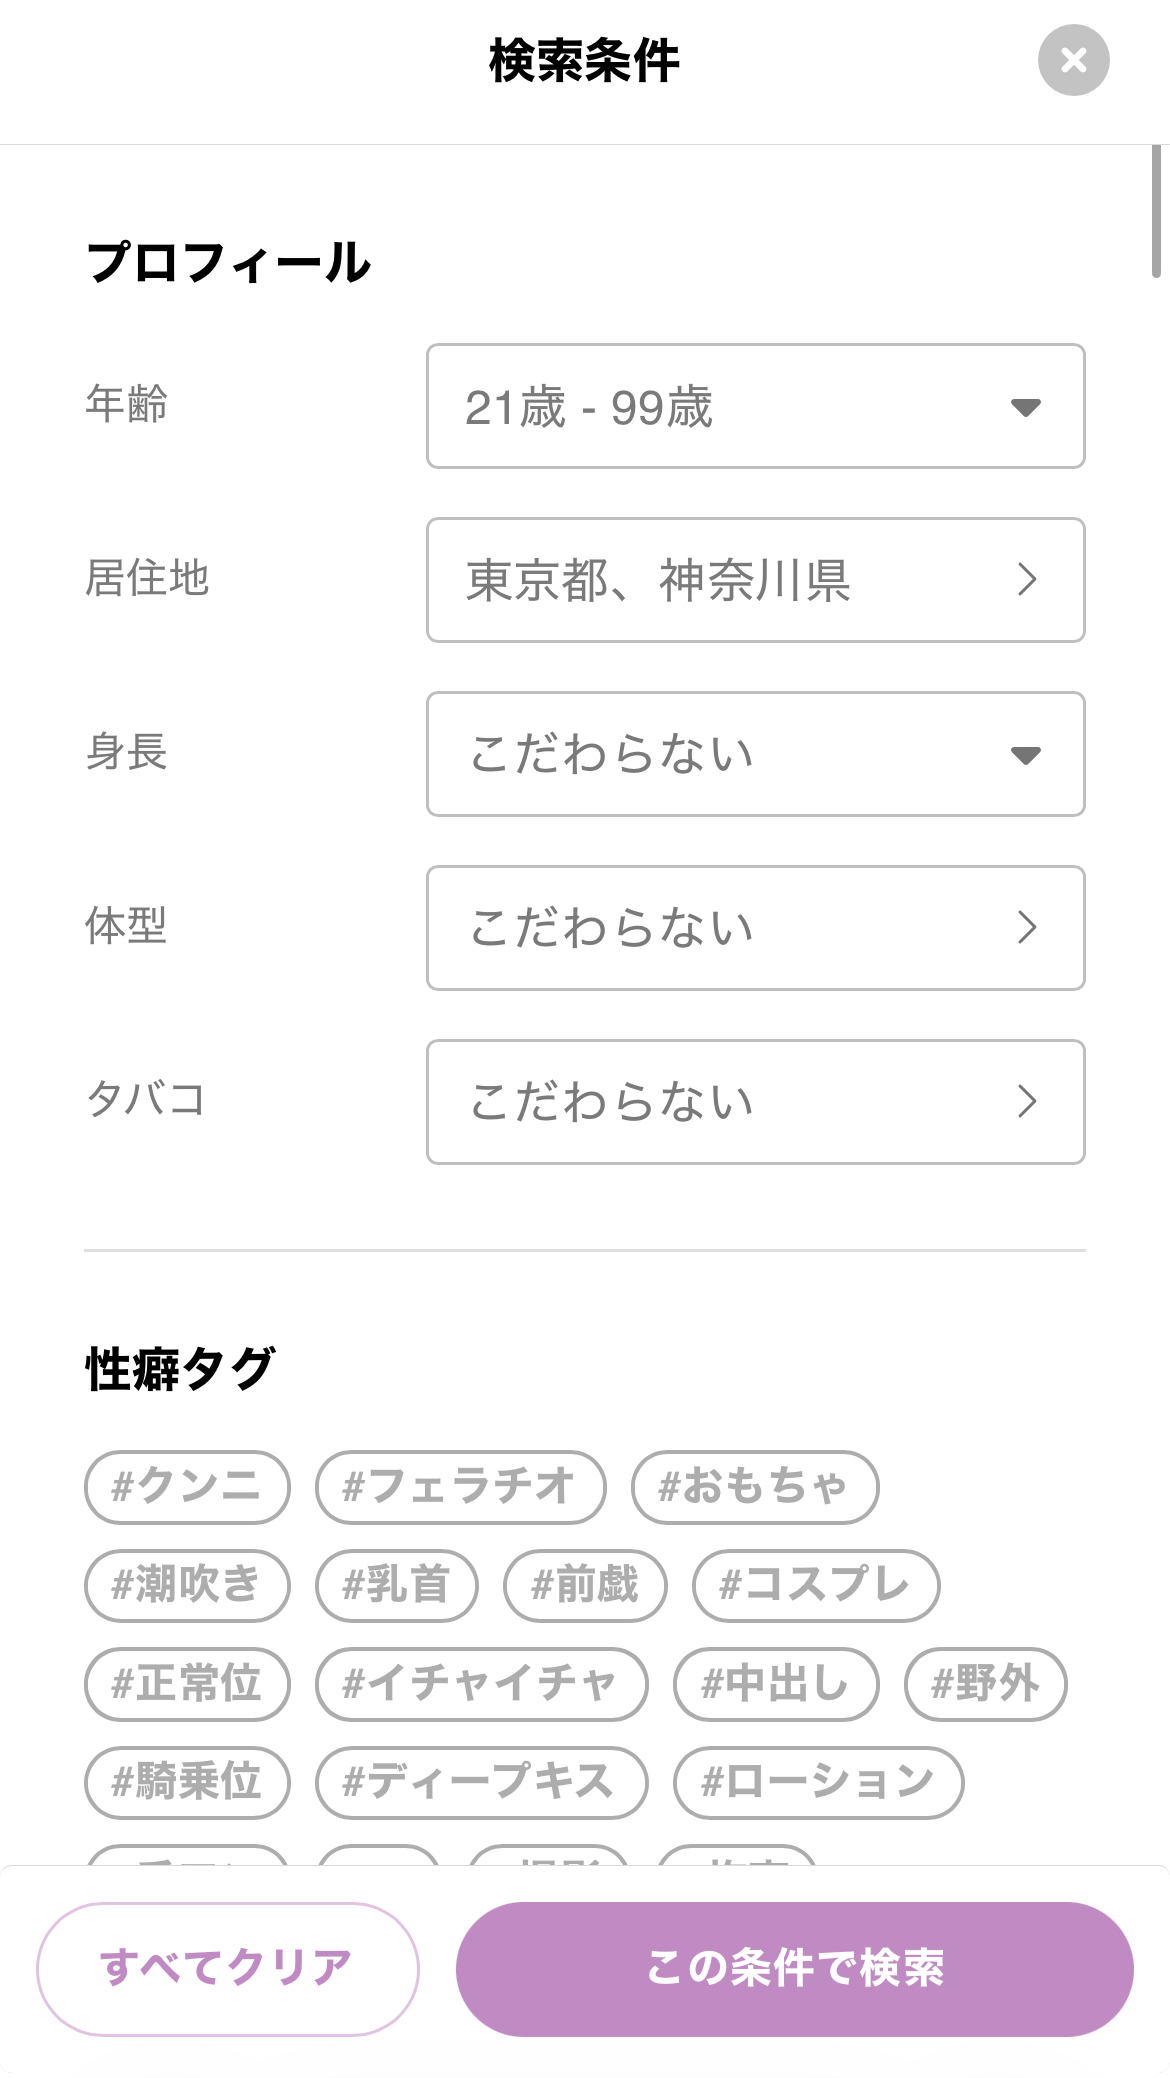Close the 検索条件 dialog with X icon
This screenshot has height=2078, width=1170.
tap(1073, 60)
